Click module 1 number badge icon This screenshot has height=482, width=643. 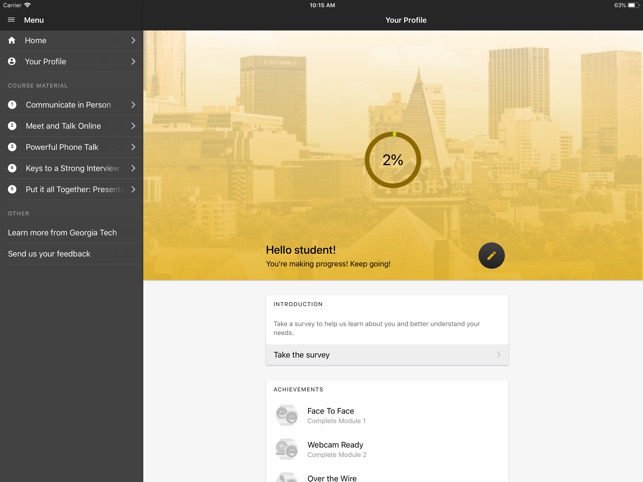(12, 105)
